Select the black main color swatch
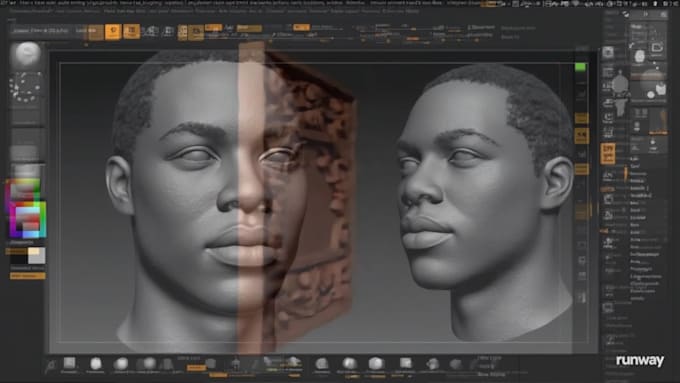 (x=19, y=259)
